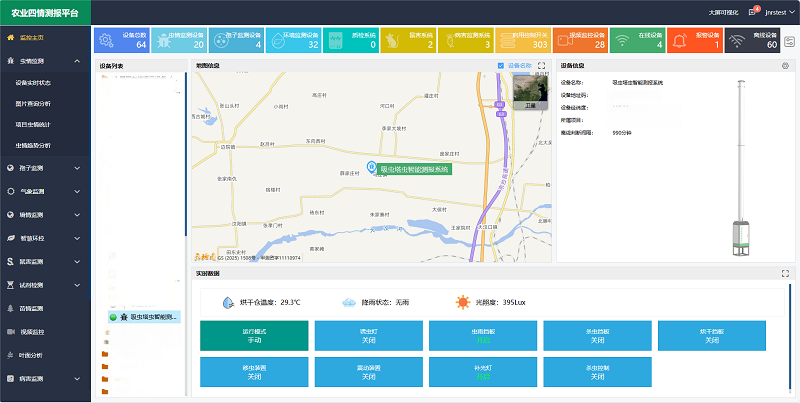
Task: Open the orange 视频监控设备 camera card
Action: (579, 39)
